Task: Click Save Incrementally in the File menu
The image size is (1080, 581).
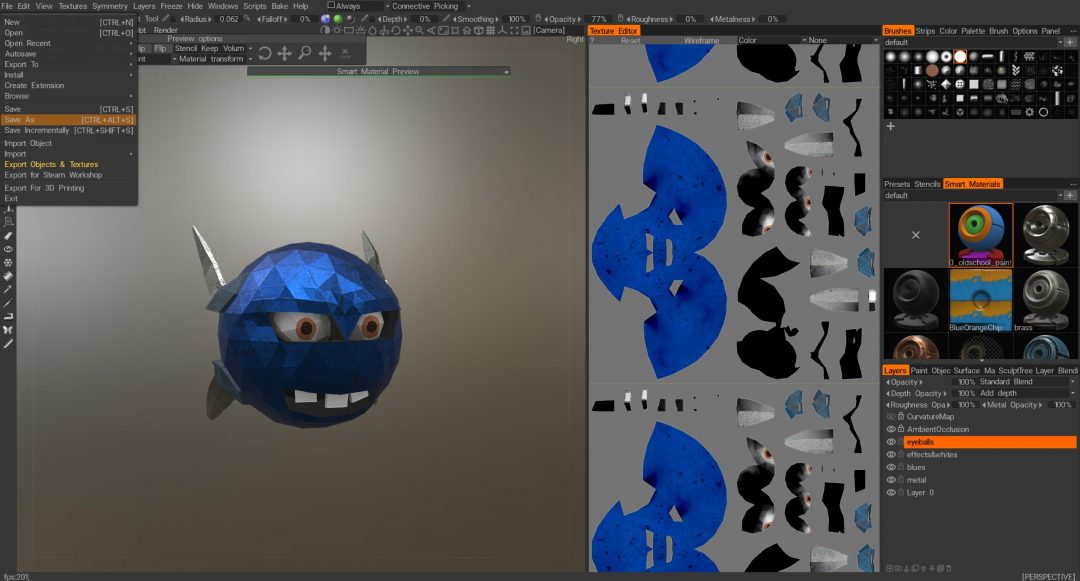Action: (68, 130)
